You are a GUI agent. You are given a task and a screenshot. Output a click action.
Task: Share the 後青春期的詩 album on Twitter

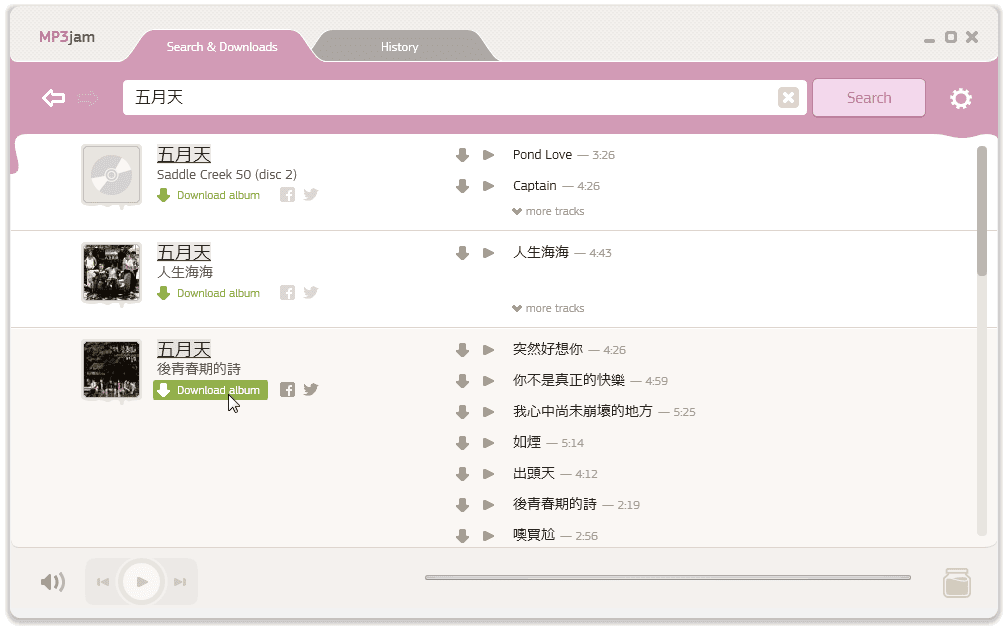(x=311, y=389)
